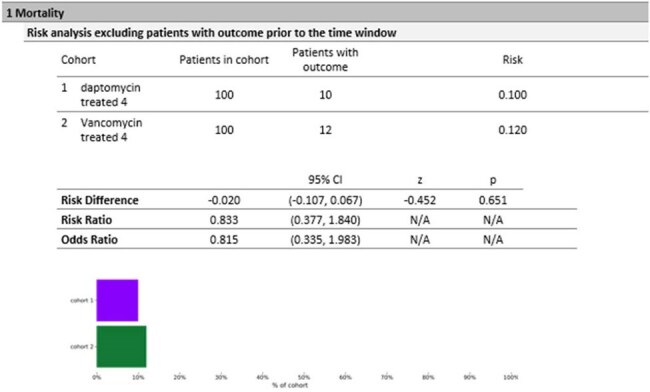Click the Risk Difference row label
650x392 pixels.
(x=99, y=200)
